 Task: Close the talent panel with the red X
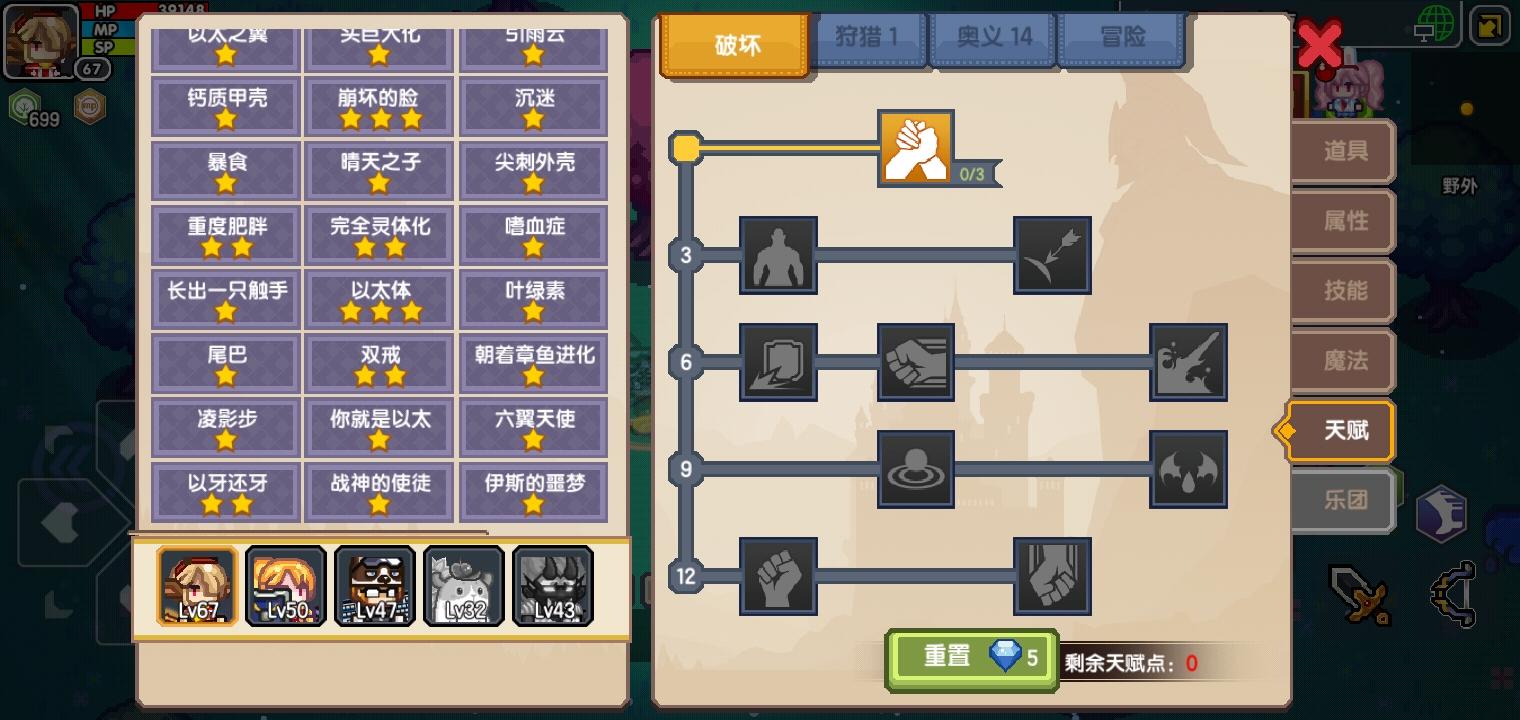(1320, 45)
